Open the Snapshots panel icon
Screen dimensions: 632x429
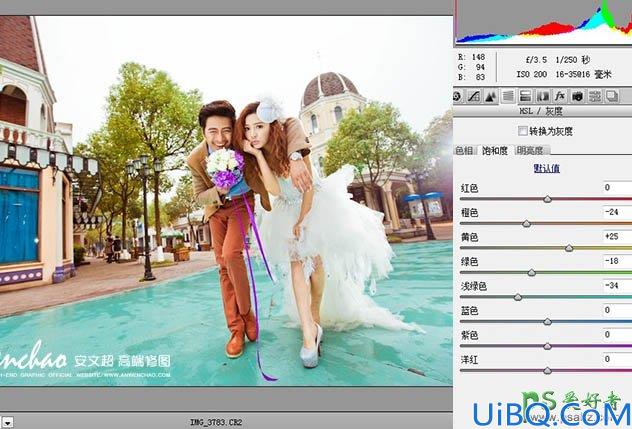pos(612,96)
